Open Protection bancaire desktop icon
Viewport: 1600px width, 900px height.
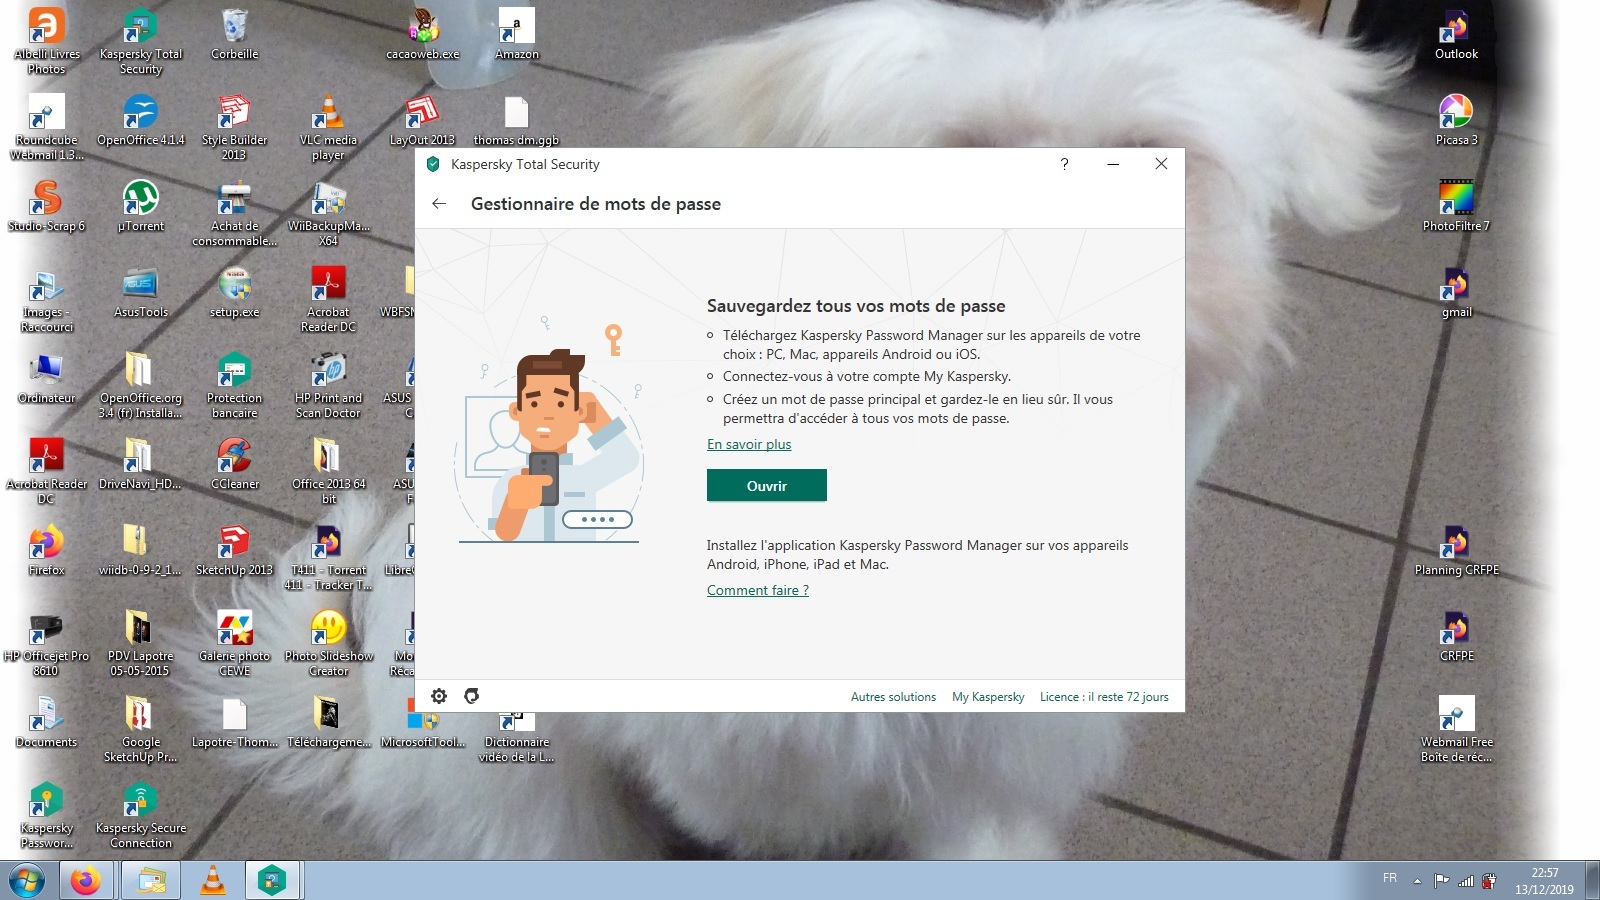coord(235,386)
